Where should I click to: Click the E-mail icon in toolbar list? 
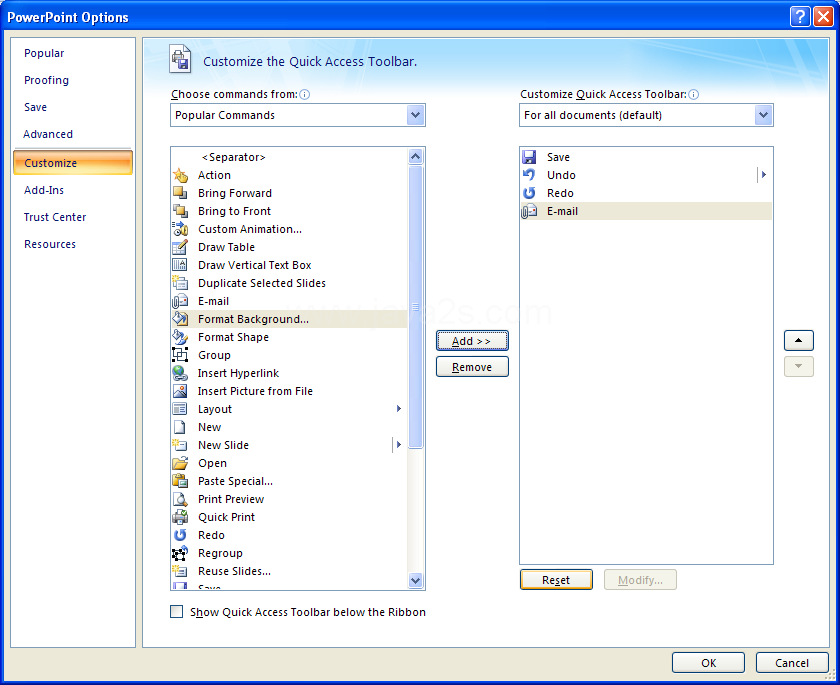point(529,211)
